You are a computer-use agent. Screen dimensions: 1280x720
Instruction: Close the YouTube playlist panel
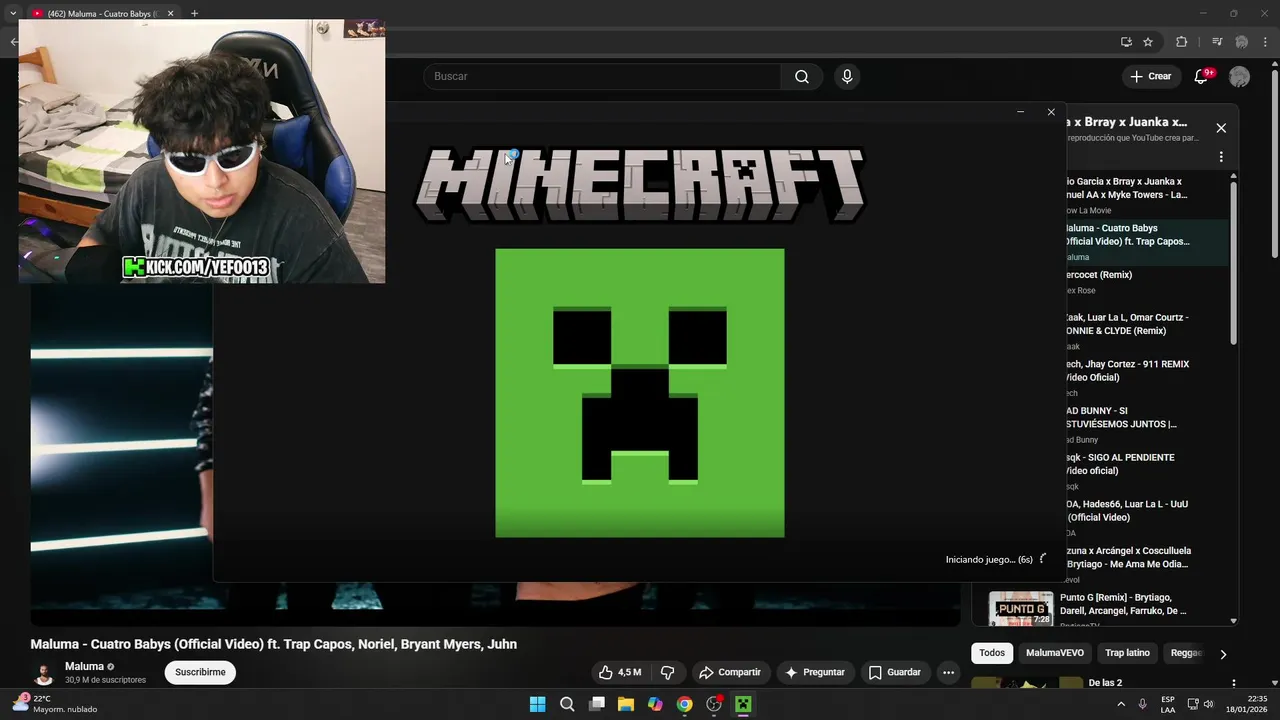[x=1221, y=128]
